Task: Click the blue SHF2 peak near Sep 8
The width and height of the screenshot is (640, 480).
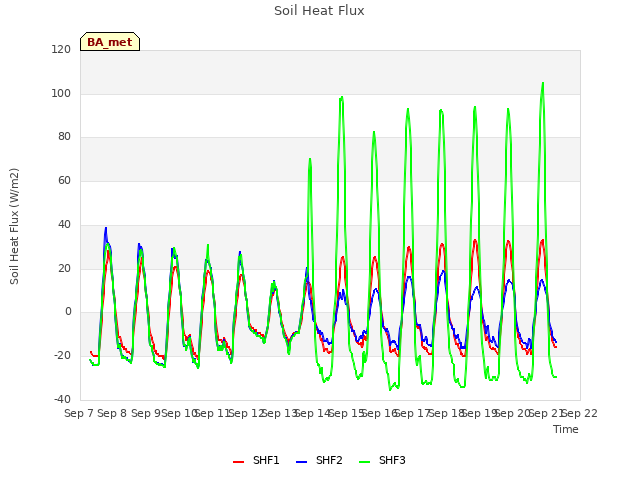Action: tap(106, 228)
